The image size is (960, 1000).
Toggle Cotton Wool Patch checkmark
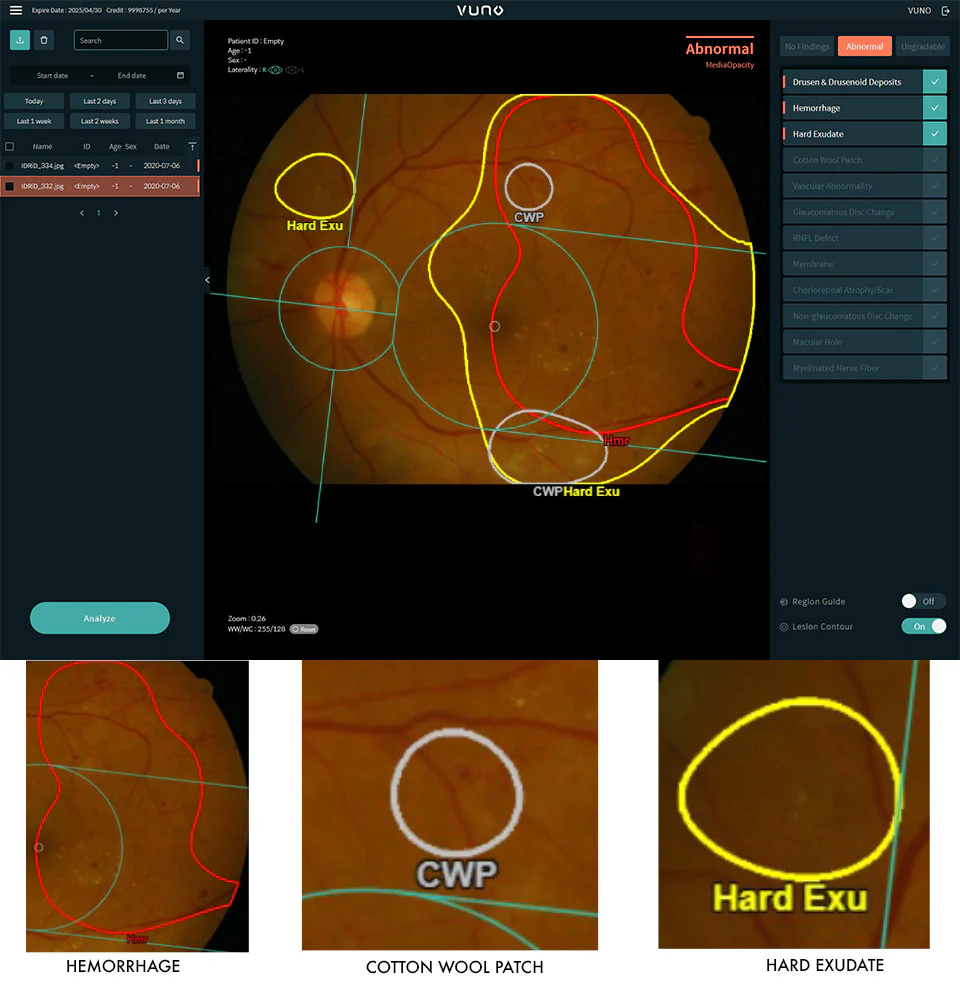click(934, 160)
